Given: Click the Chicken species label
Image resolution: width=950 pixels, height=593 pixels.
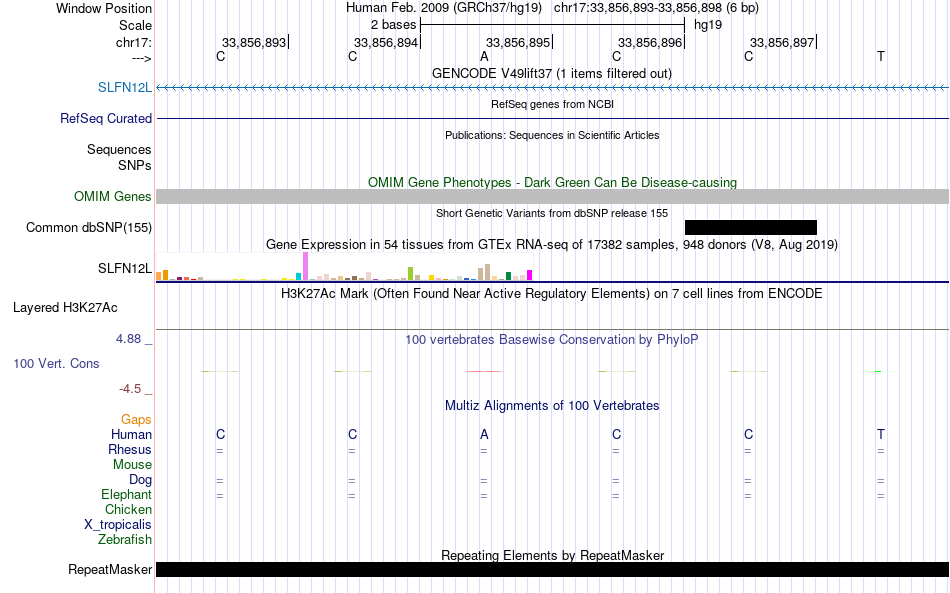Looking at the screenshot, I should (x=128, y=509).
